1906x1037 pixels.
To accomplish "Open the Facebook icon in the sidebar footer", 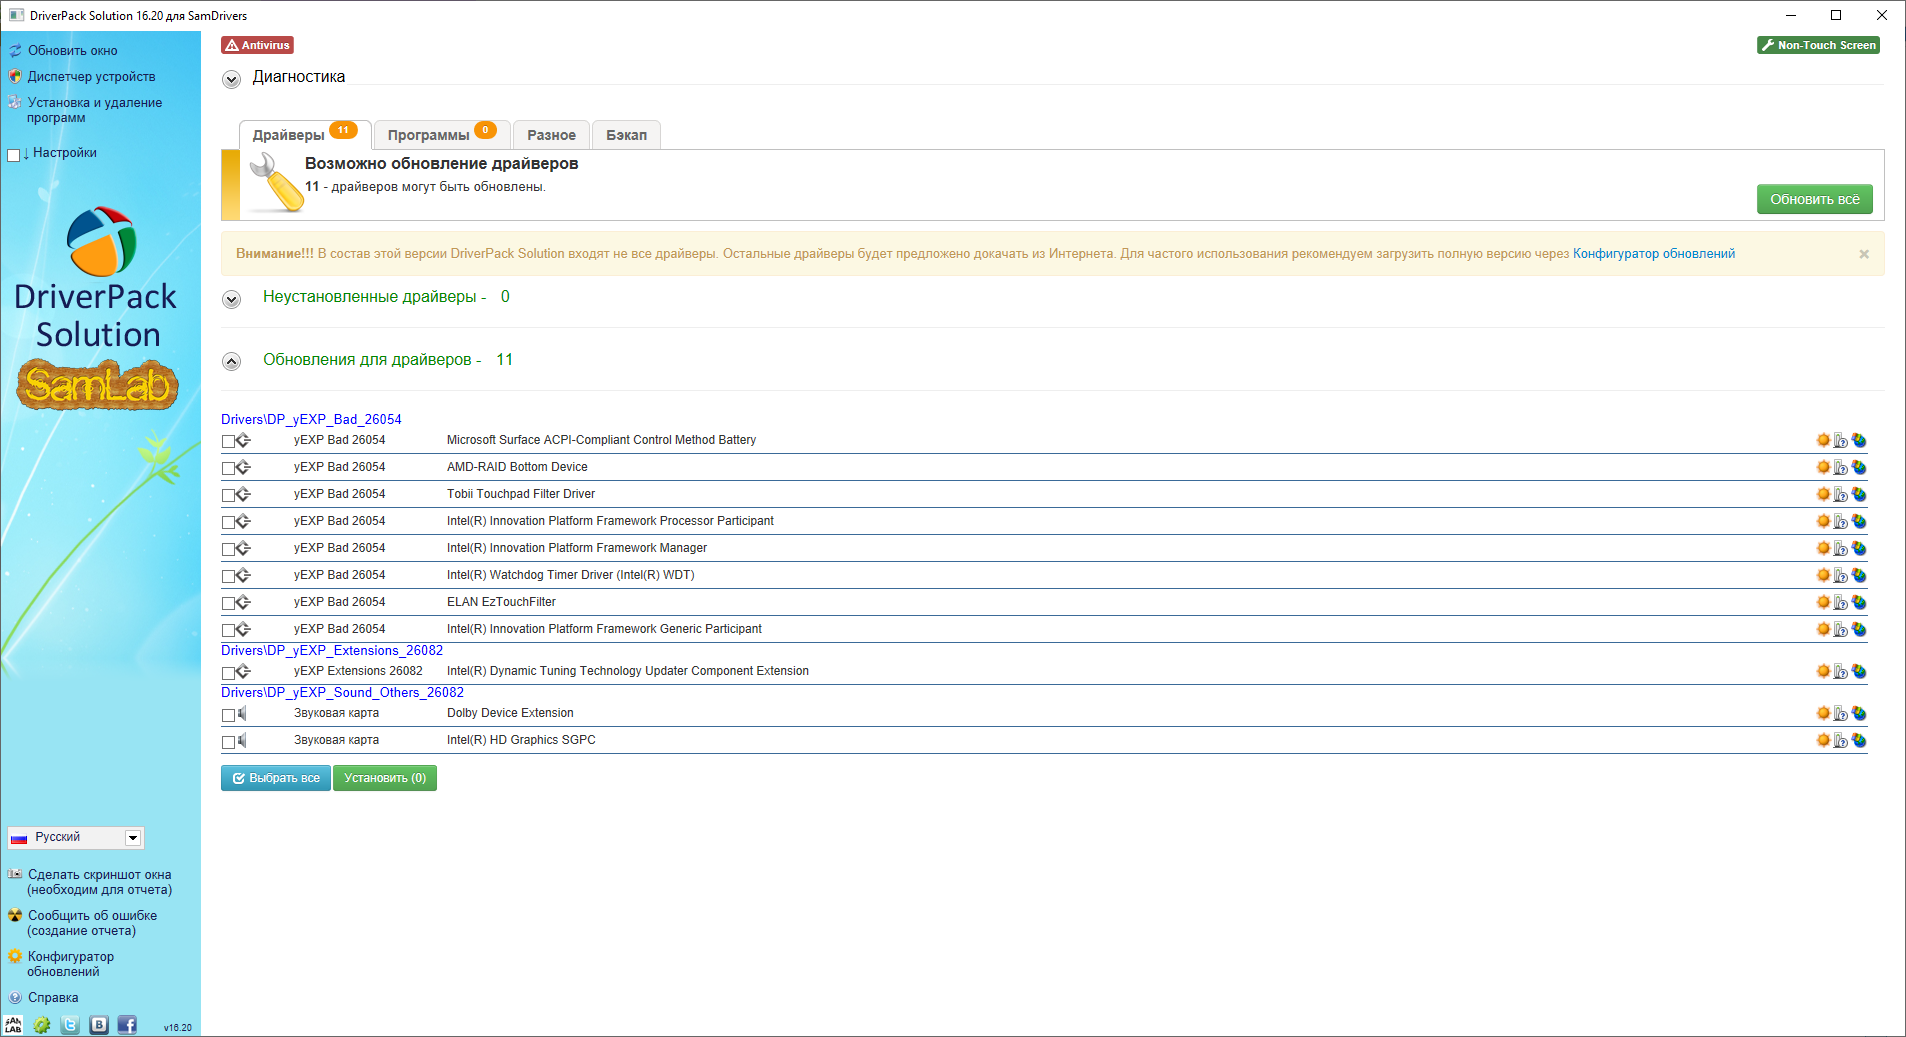I will pos(127,1025).
